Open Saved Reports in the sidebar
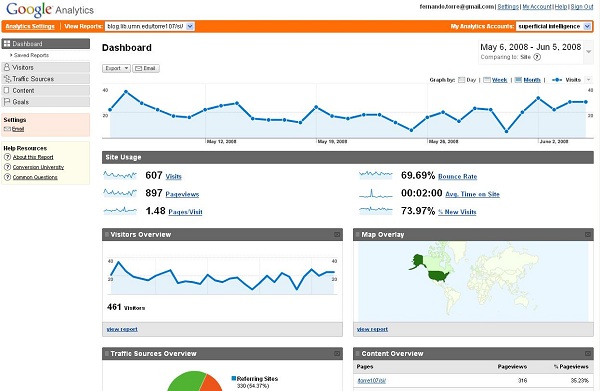The image size is (600, 391). 31,55
